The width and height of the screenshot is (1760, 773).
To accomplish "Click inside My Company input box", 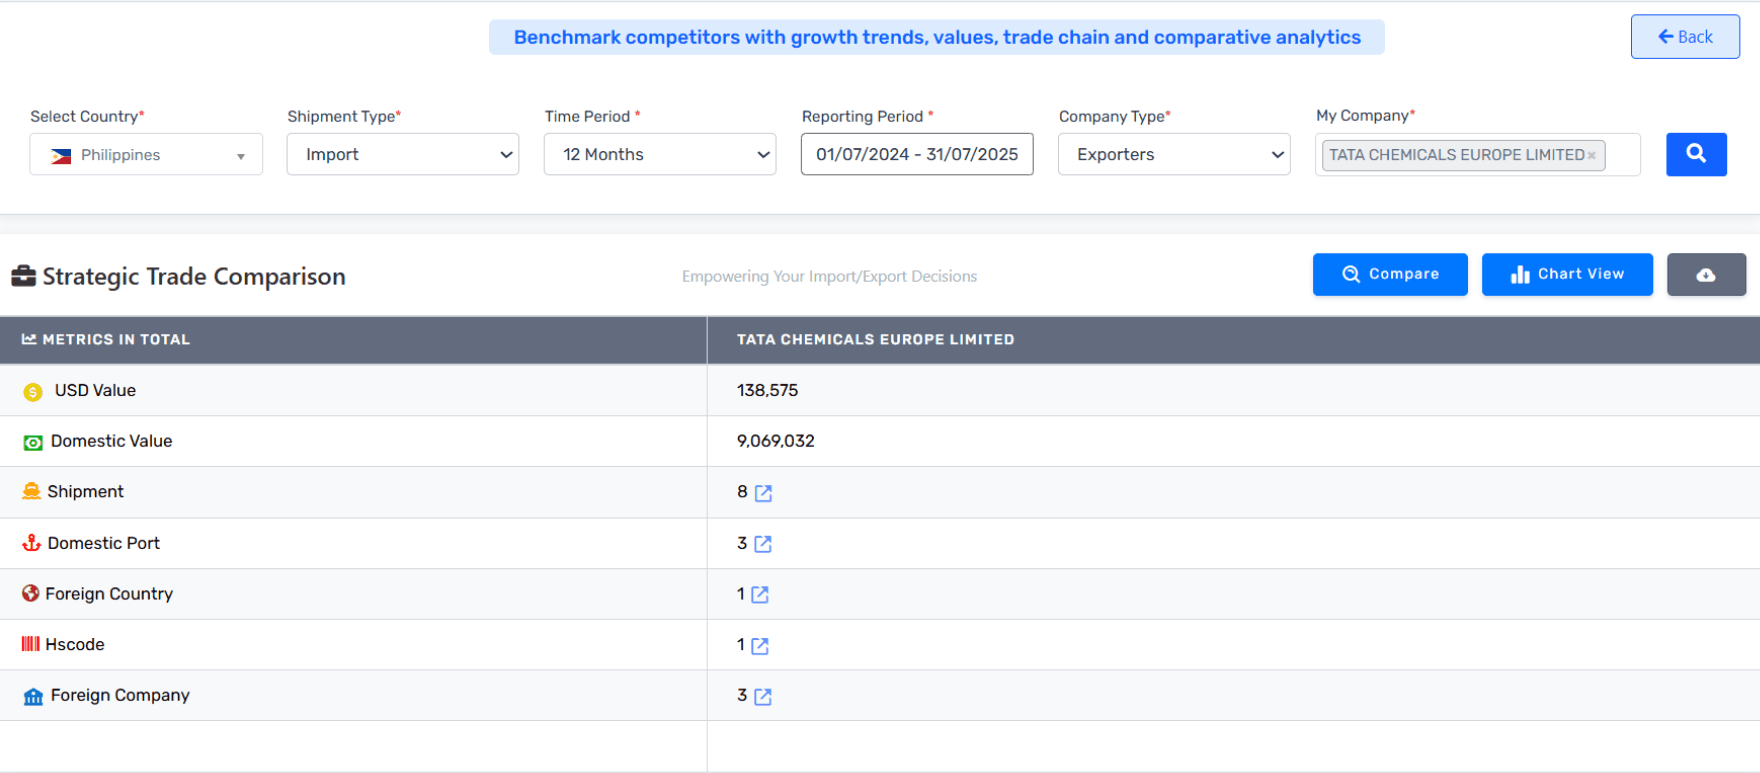I will (1620, 155).
